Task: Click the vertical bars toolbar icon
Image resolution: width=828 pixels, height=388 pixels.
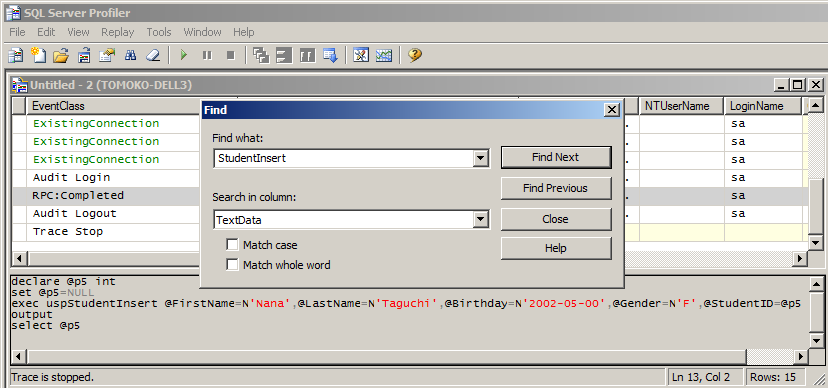Action: pyautogui.click(x=307, y=55)
